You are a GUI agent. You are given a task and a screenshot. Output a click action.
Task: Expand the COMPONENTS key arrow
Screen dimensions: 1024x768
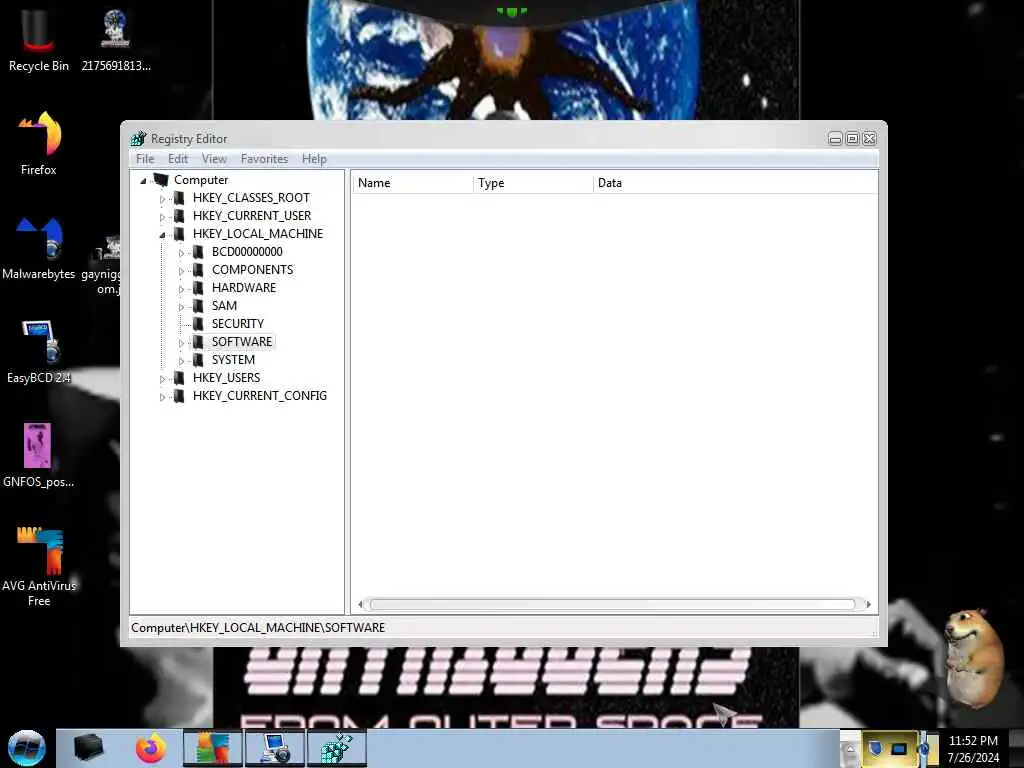click(x=182, y=271)
